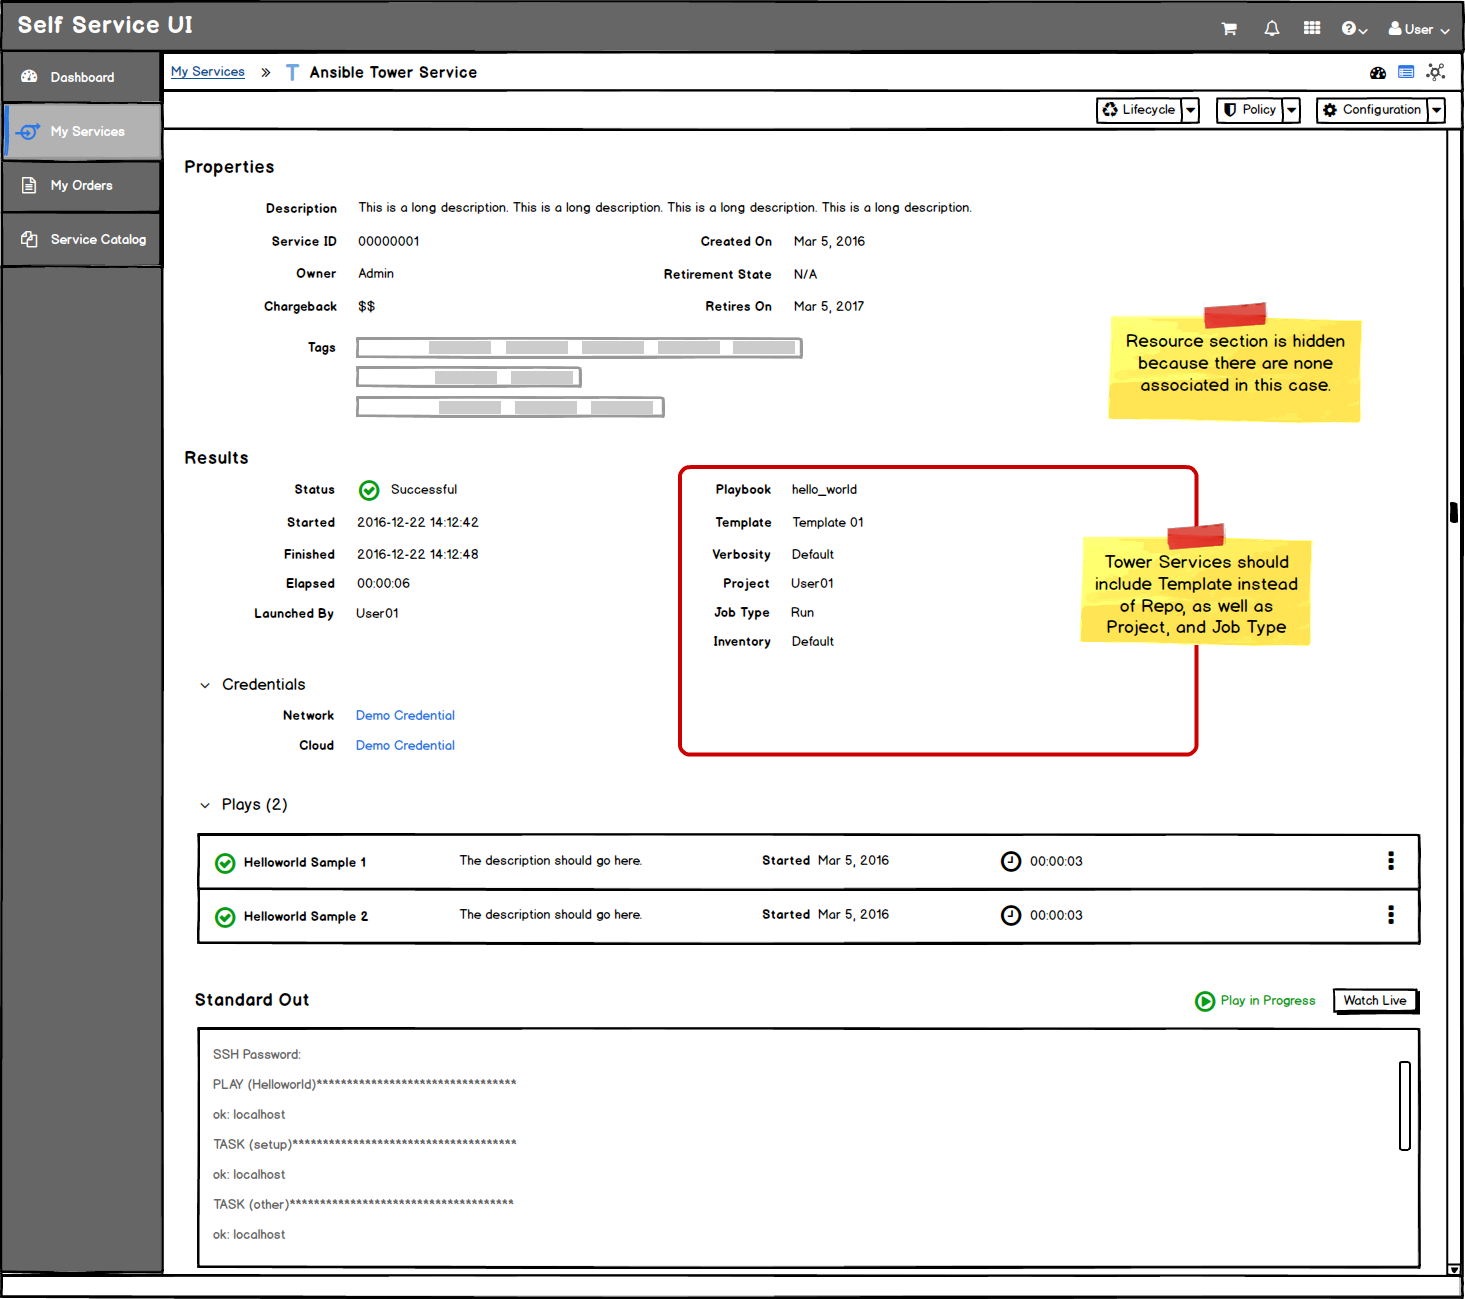
Task: Open the Policy dropdown arrow
Action: coord(1291,110)
